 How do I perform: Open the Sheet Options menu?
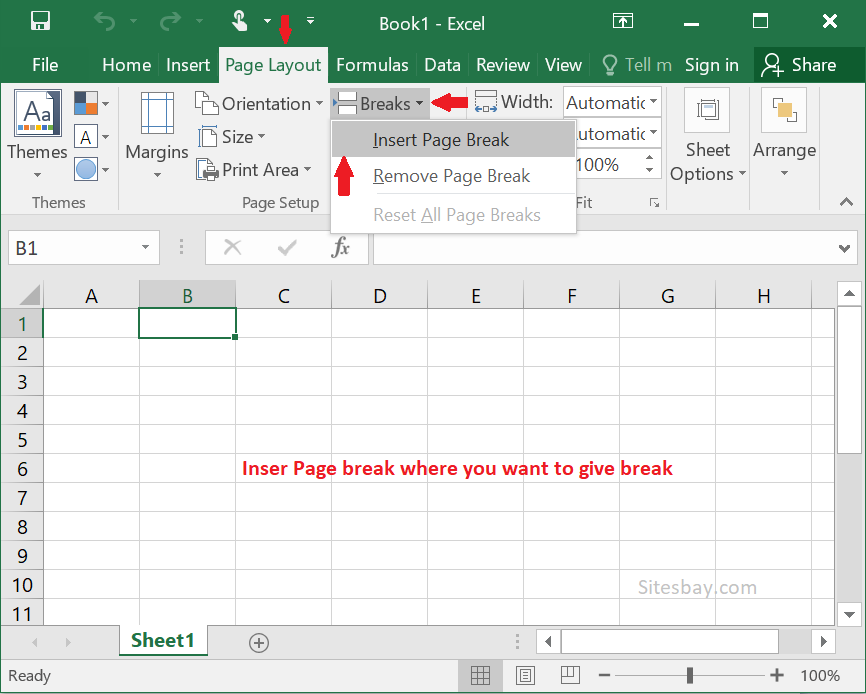[707, 135]
